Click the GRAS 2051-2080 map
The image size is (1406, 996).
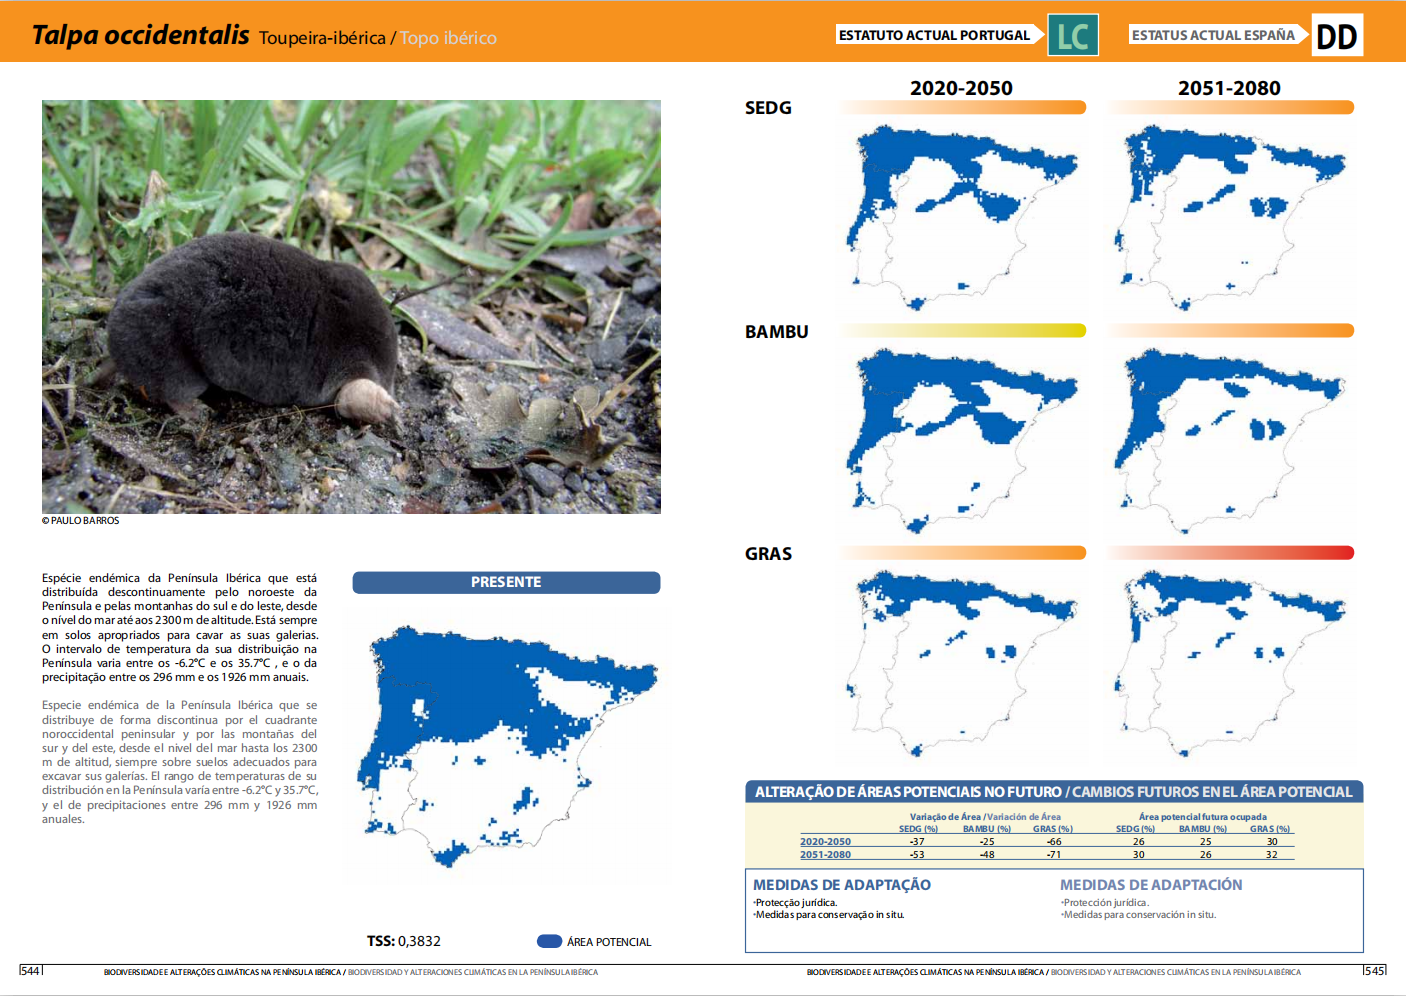click(1229, 662)
